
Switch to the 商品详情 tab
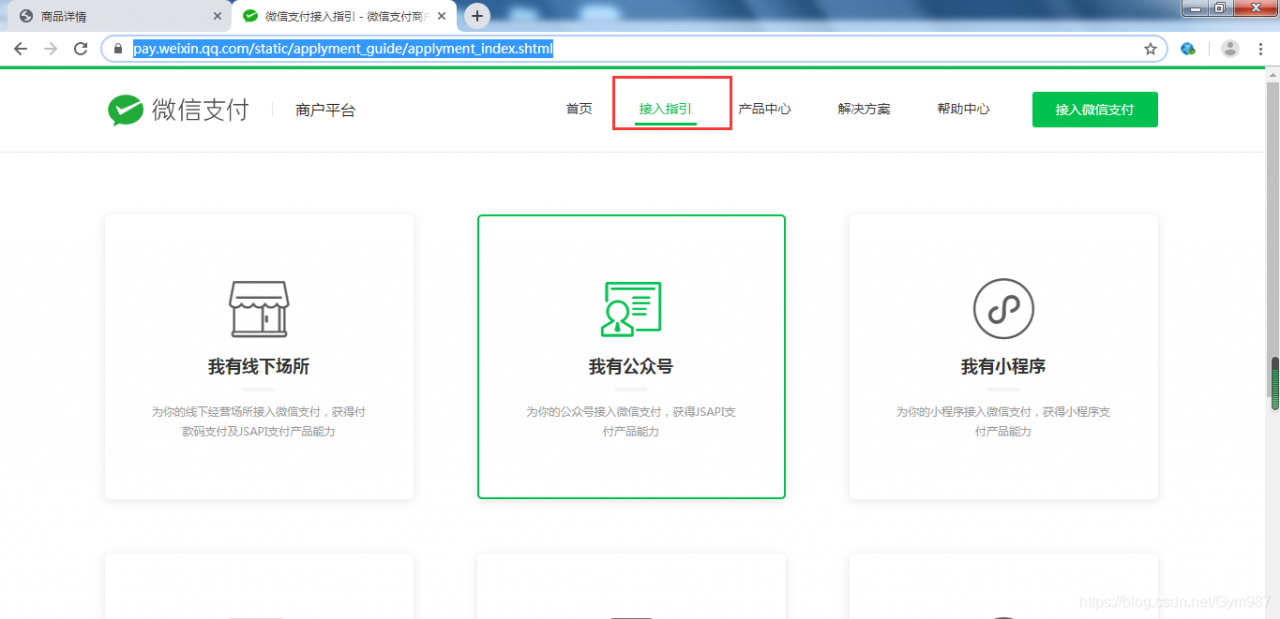[120, 16]
